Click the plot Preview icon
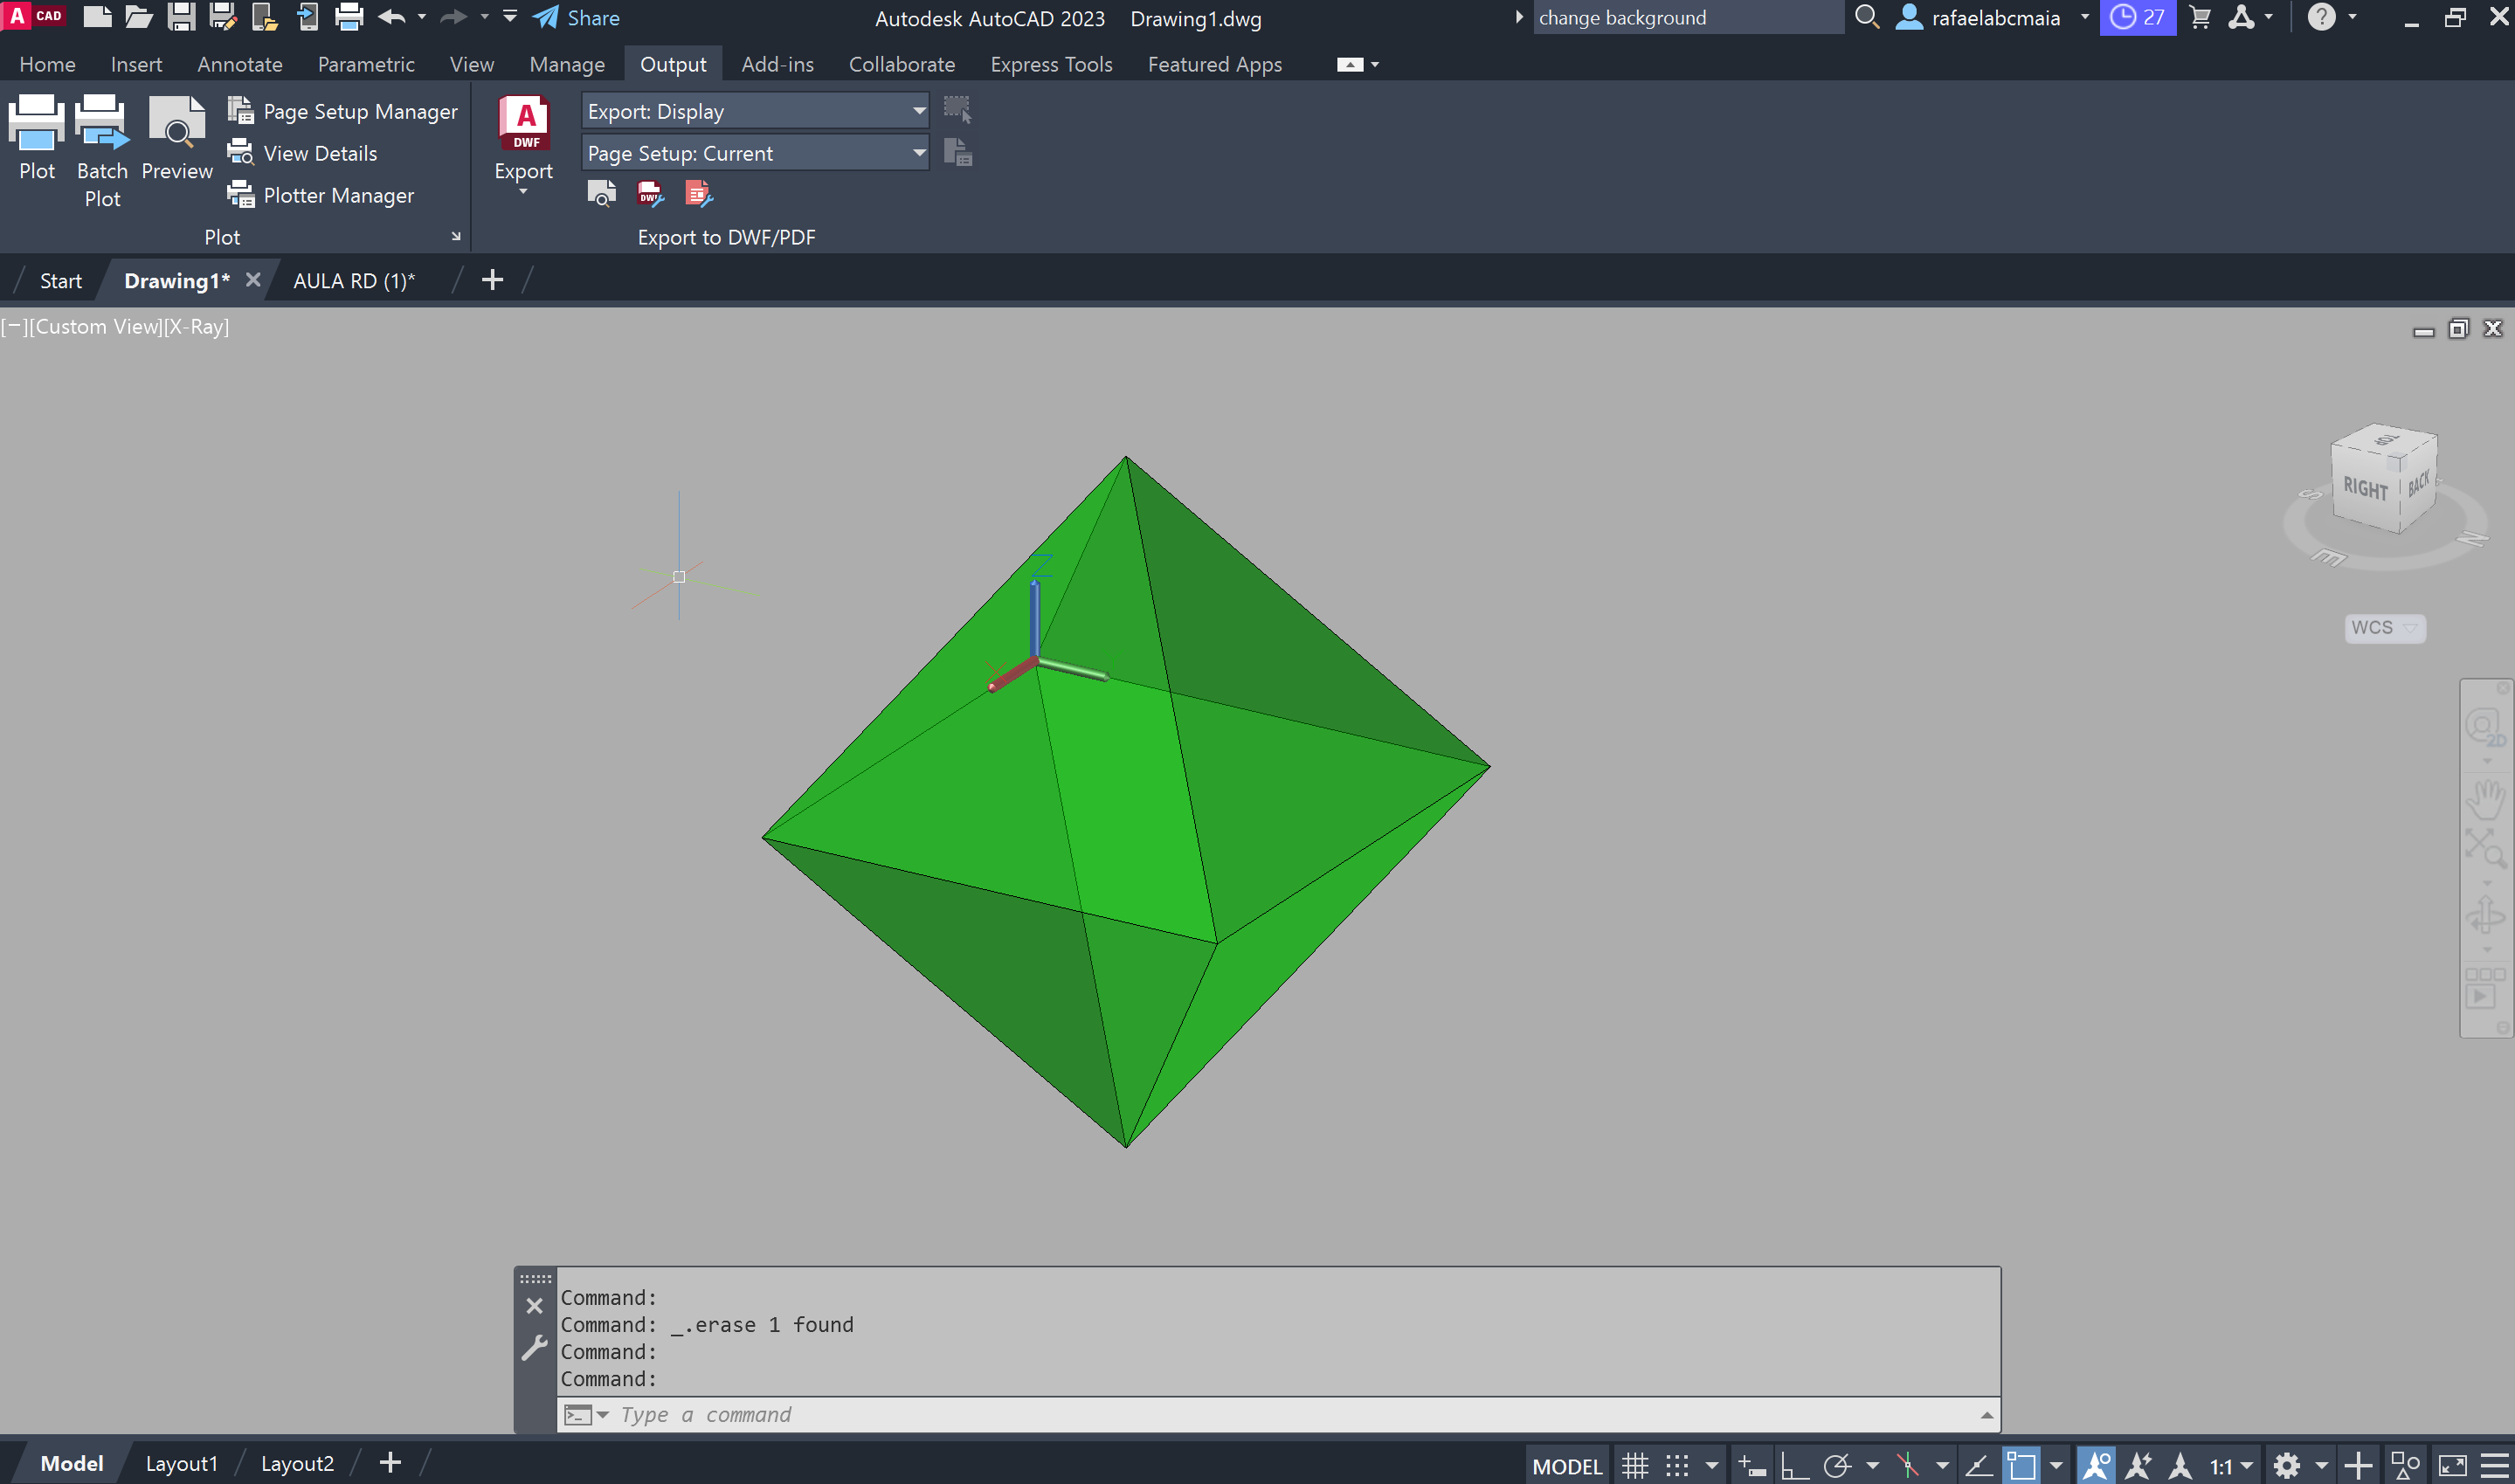 click(x=177, y=124)
